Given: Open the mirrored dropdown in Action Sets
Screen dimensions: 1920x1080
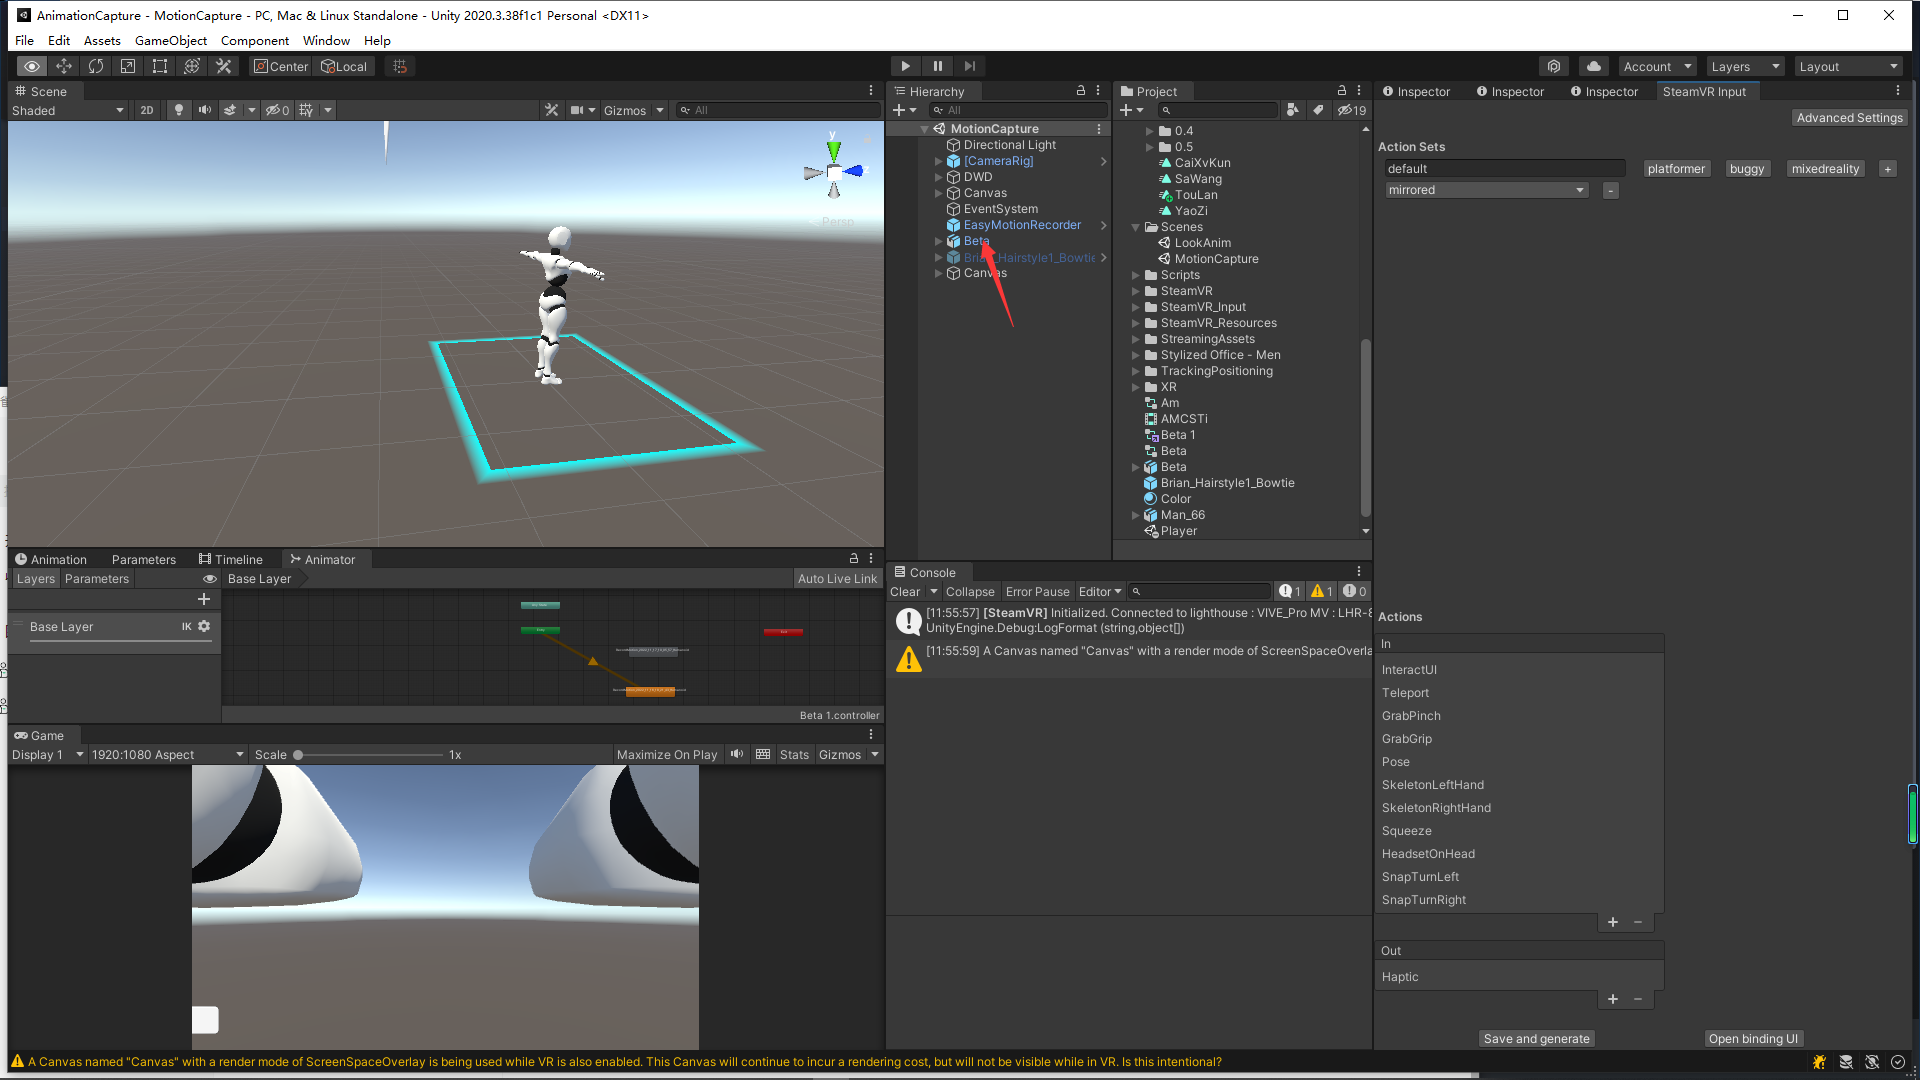Looking at the screenshot, I should [x=1486, y=190].
